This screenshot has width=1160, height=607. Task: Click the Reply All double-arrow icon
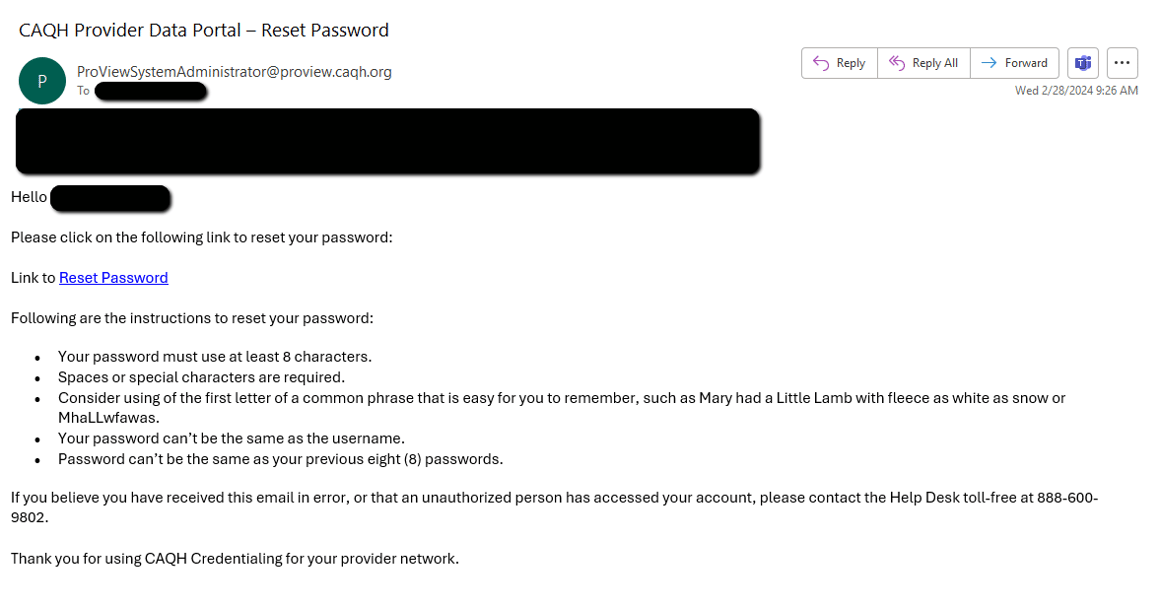894,62
